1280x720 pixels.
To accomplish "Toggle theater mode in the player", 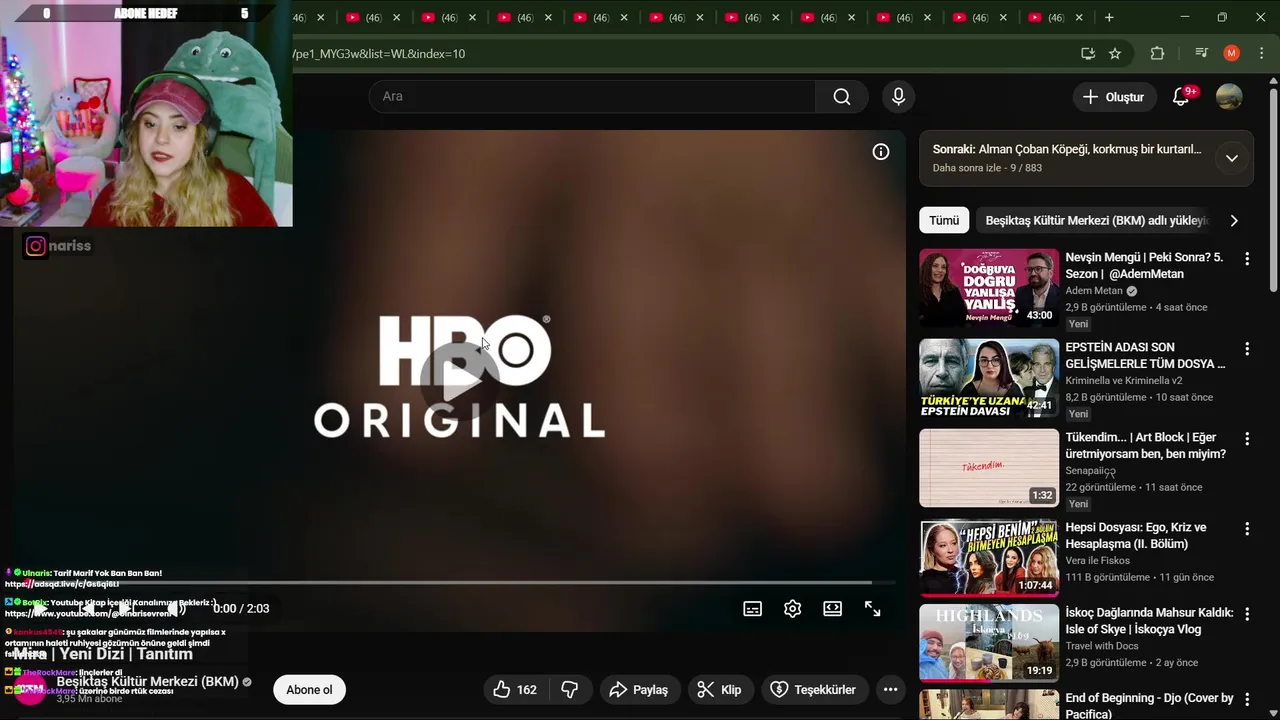I will (x=832, y=608).
